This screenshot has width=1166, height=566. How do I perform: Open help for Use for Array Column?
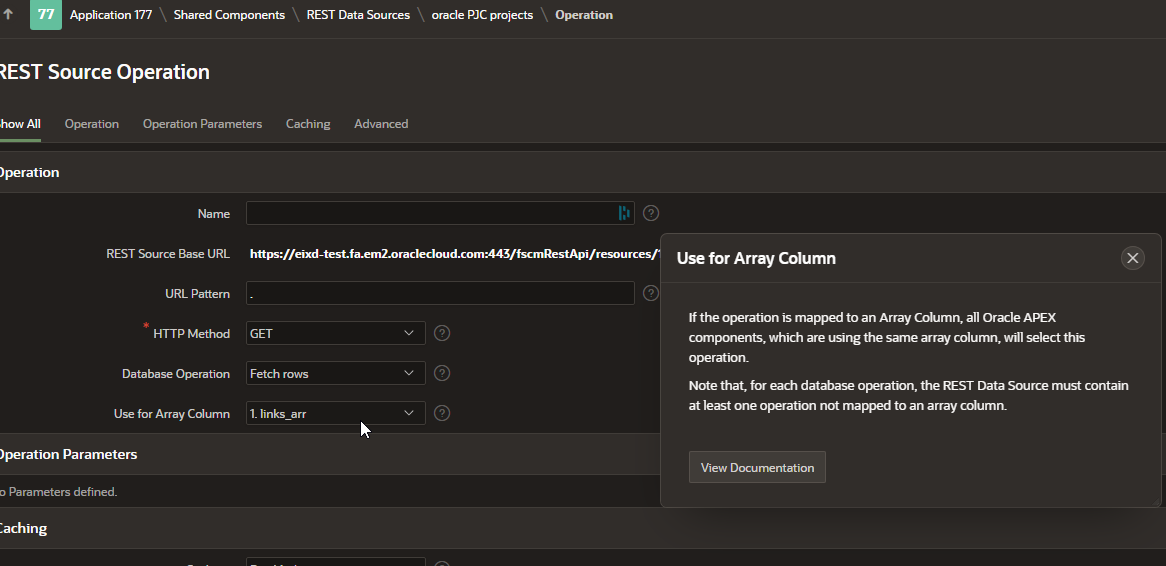pos(442,413)
